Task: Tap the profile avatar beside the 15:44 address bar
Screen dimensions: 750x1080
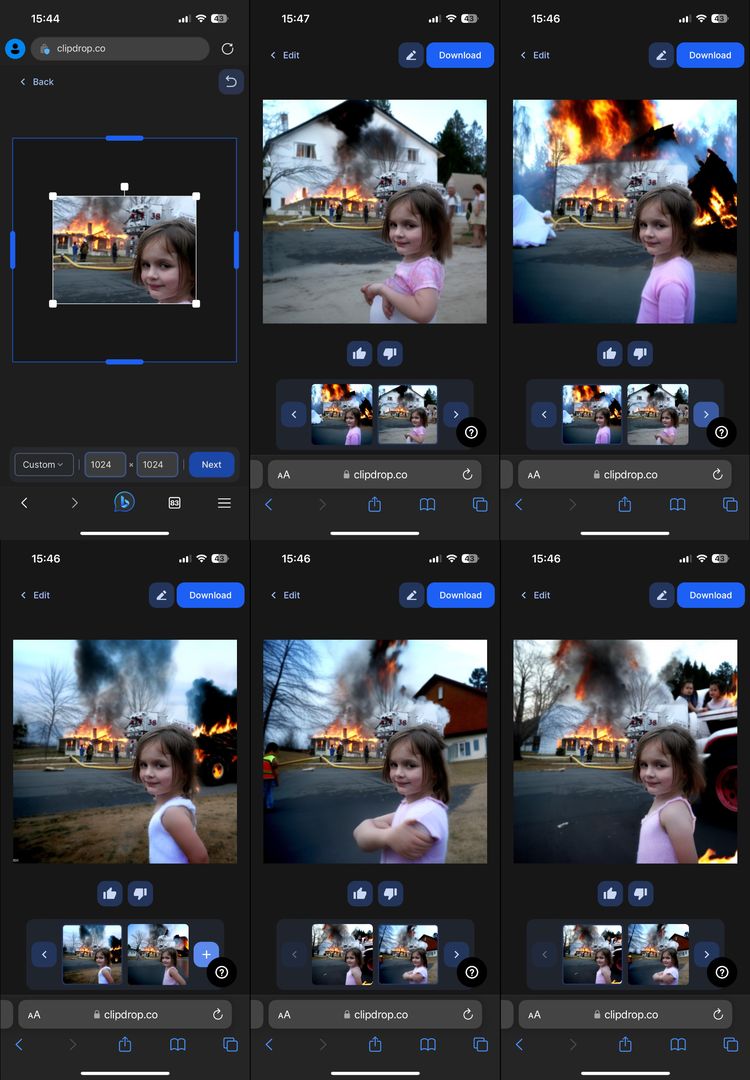Action: pyautogui.click(x=15, y=48)
